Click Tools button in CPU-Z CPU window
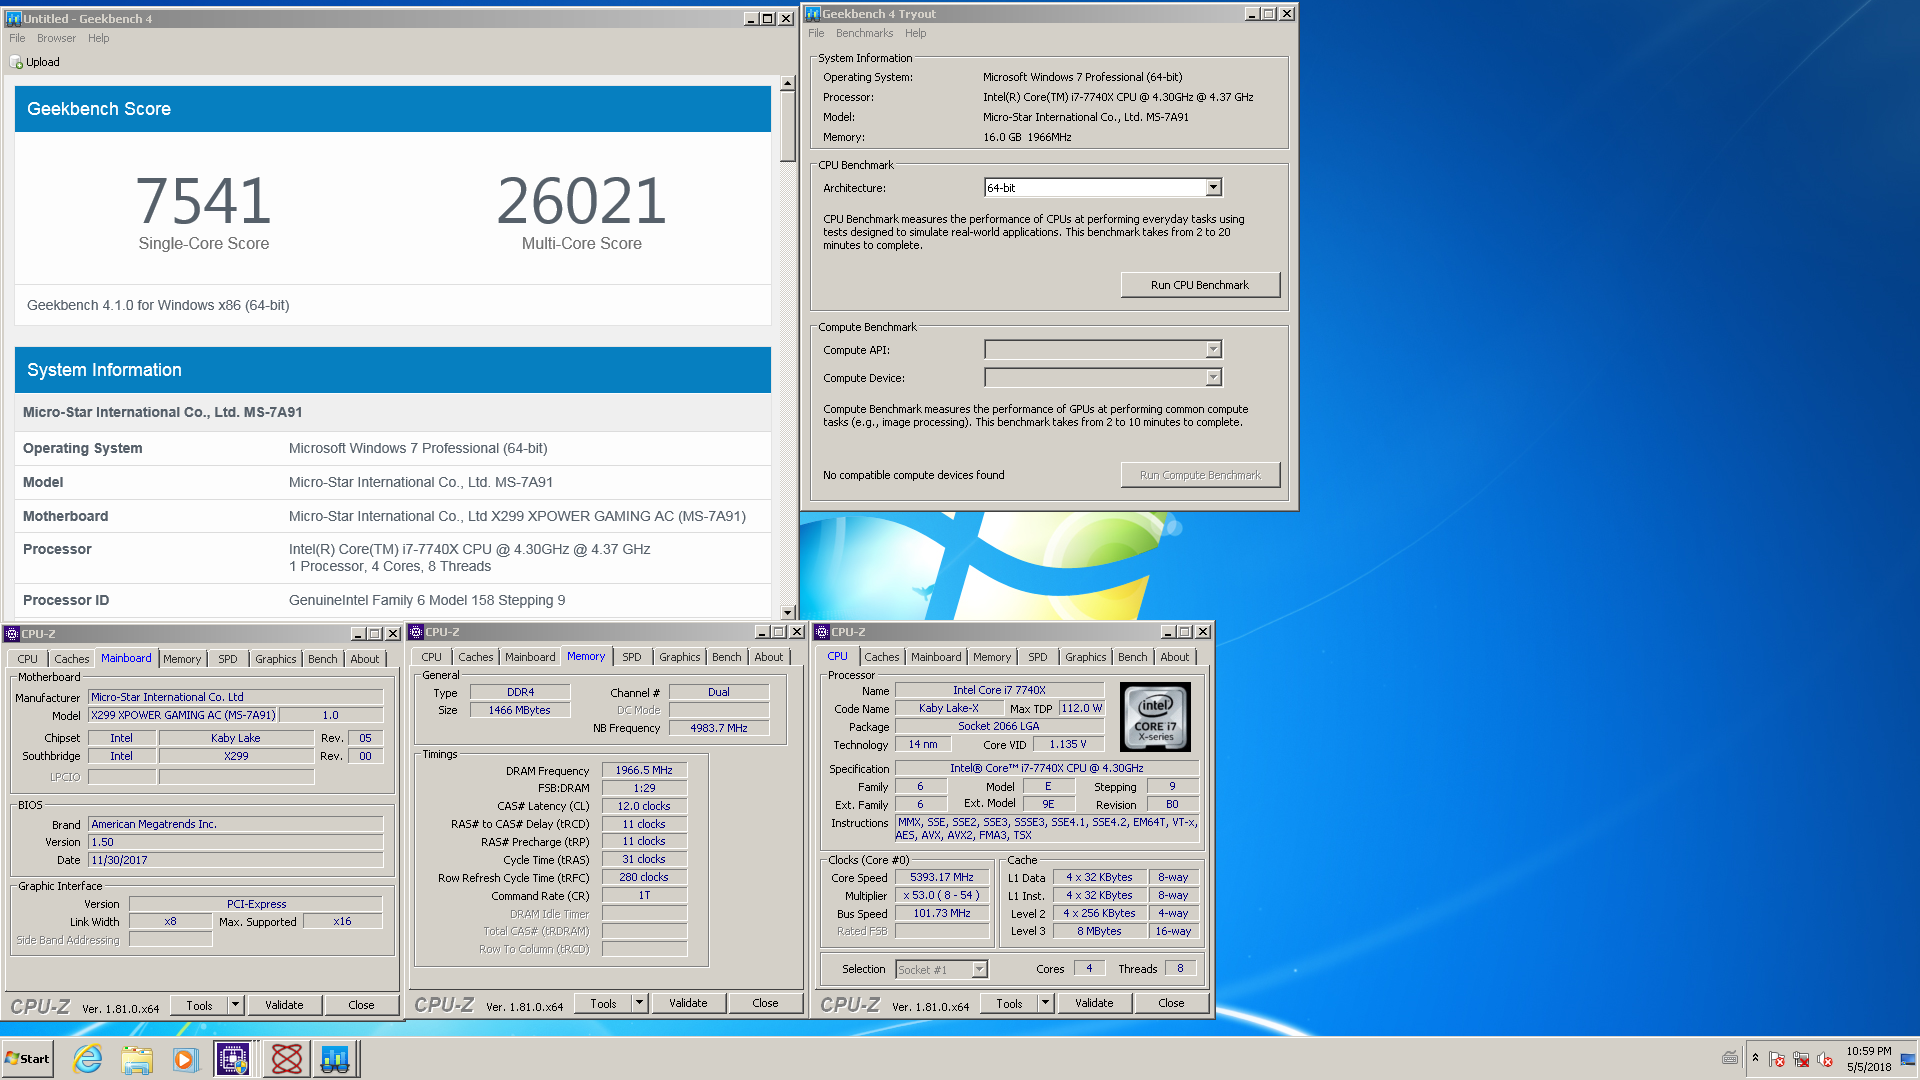The height and width of the screenshot is (1080, 1920). click(x=1009, y=1003)
